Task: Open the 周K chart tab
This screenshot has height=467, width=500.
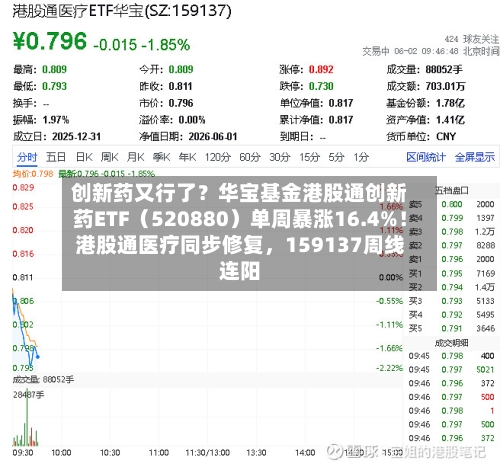Action: point(110,157)
